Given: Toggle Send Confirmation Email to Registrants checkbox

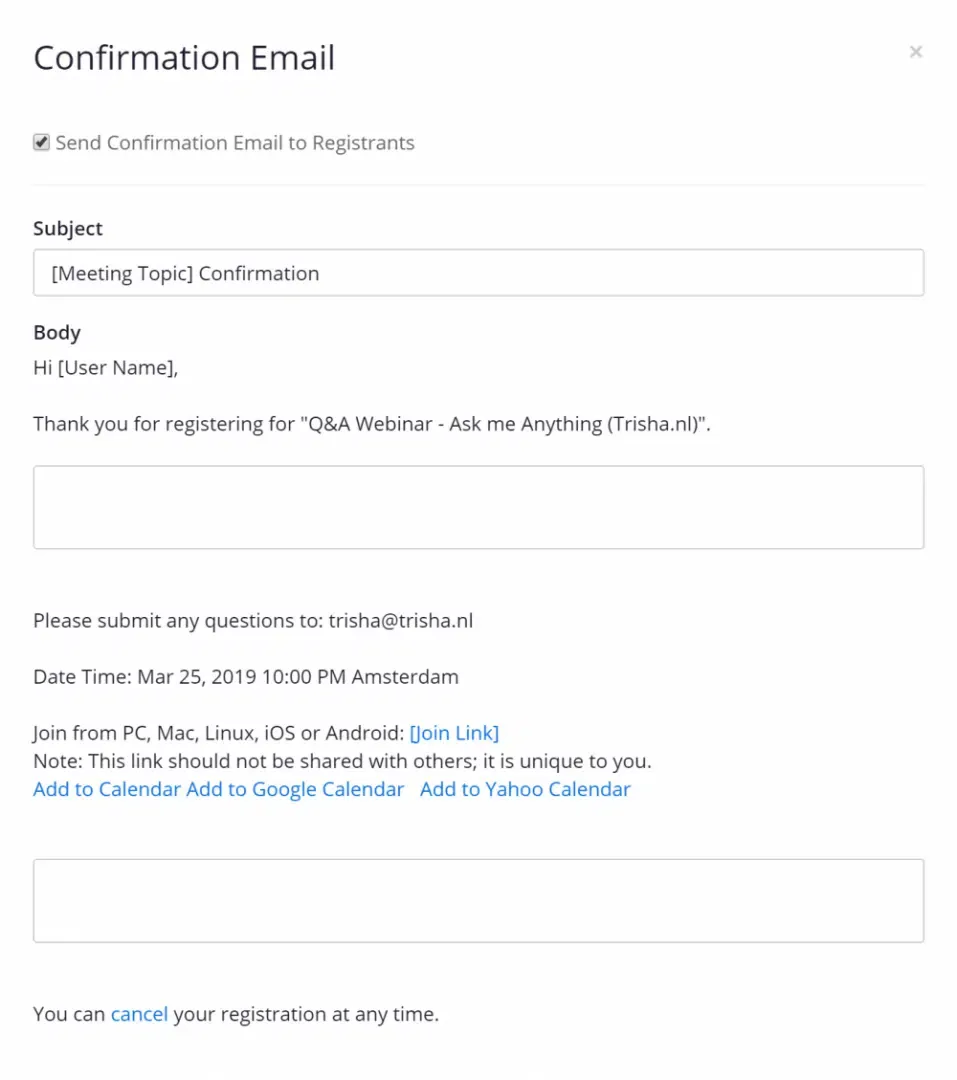Looking at the screenshot, I should 42,143.
